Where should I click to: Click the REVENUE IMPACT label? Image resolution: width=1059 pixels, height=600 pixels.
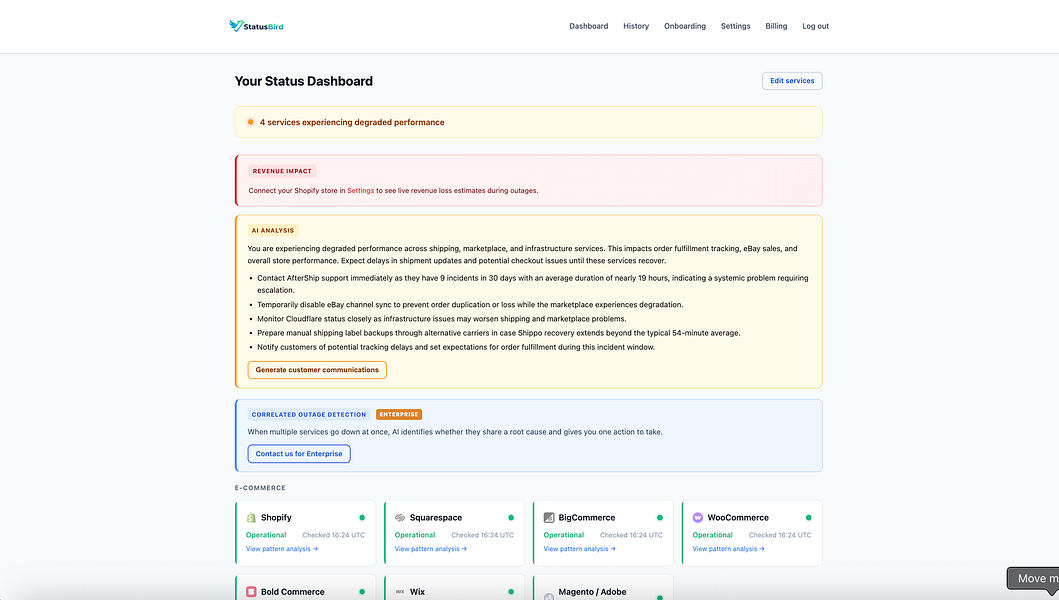point(282,171)
